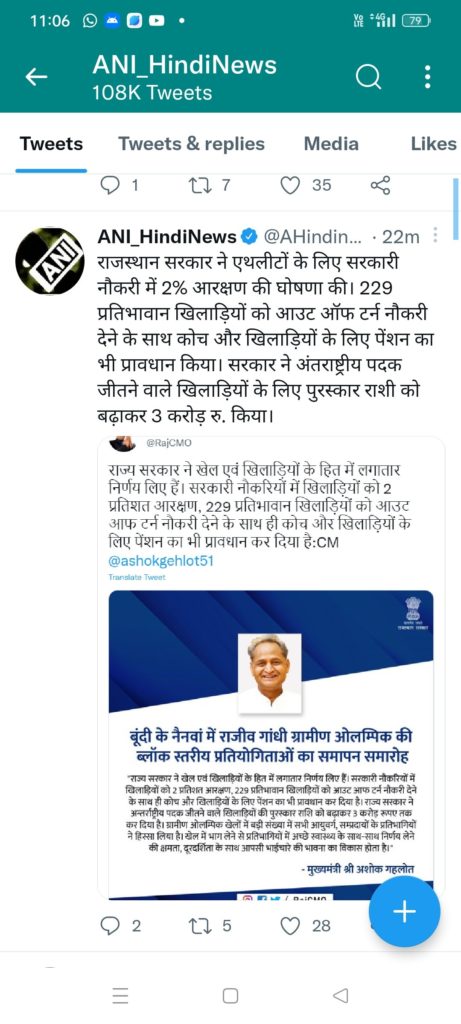This screenshot has height=1024, width=461.
Task: Open the Likes tab
Action: (x=434, y=144)
